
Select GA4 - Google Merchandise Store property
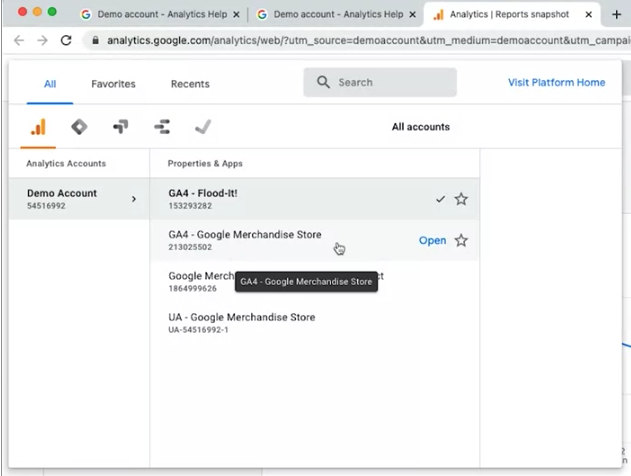click(314, 241)
